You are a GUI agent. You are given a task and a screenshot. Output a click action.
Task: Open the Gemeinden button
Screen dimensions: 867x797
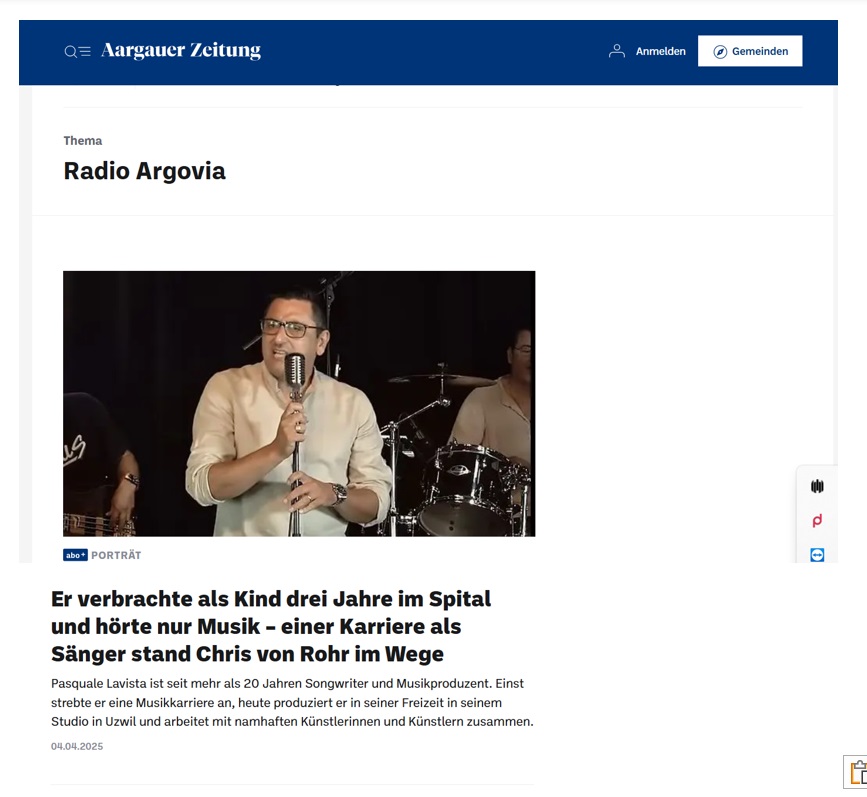click(750, 51)
